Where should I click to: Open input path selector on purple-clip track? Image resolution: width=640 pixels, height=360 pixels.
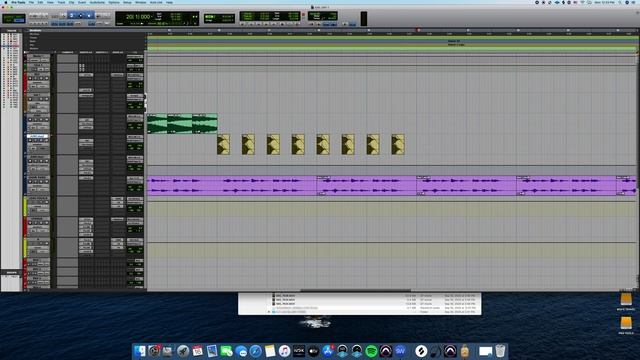pyautogui.click(x=135, y=178)
